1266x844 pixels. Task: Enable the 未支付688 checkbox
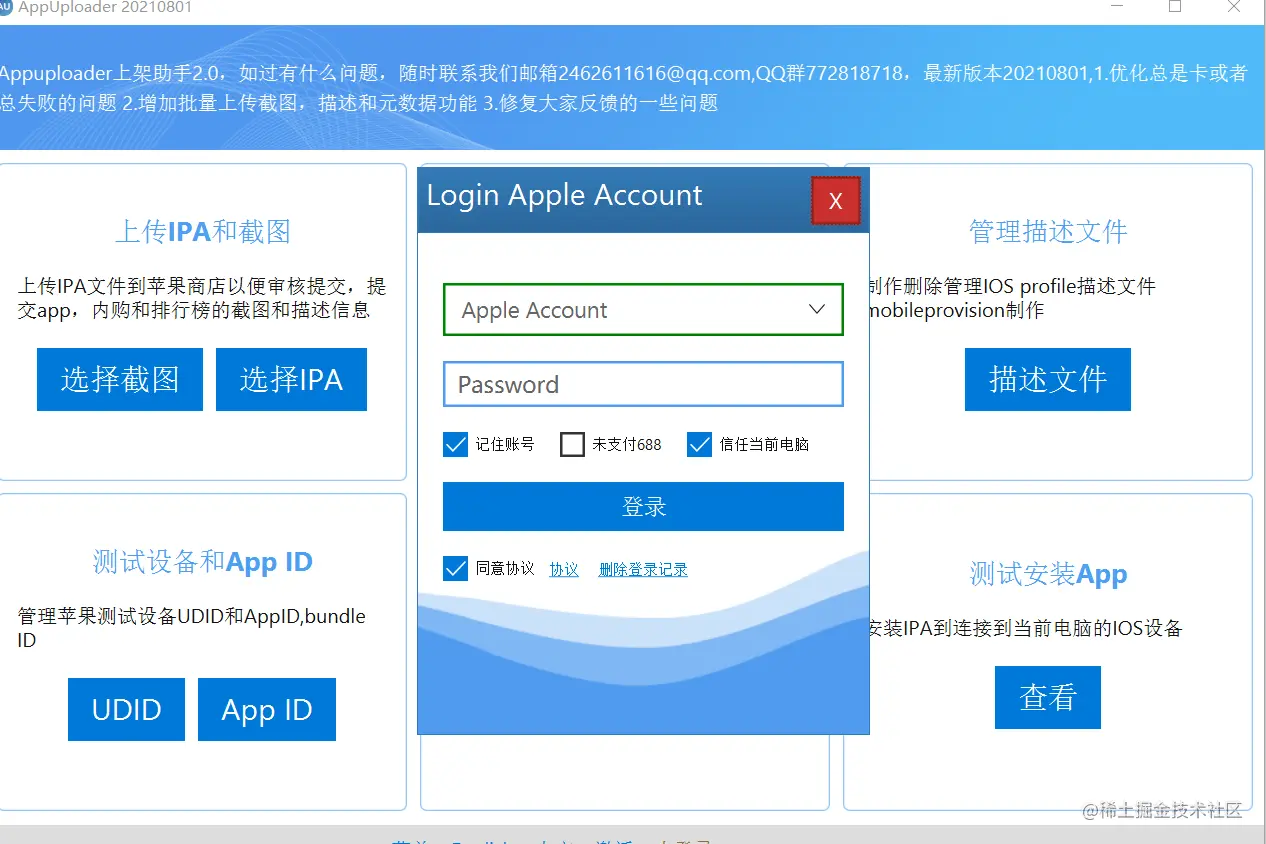572,444
